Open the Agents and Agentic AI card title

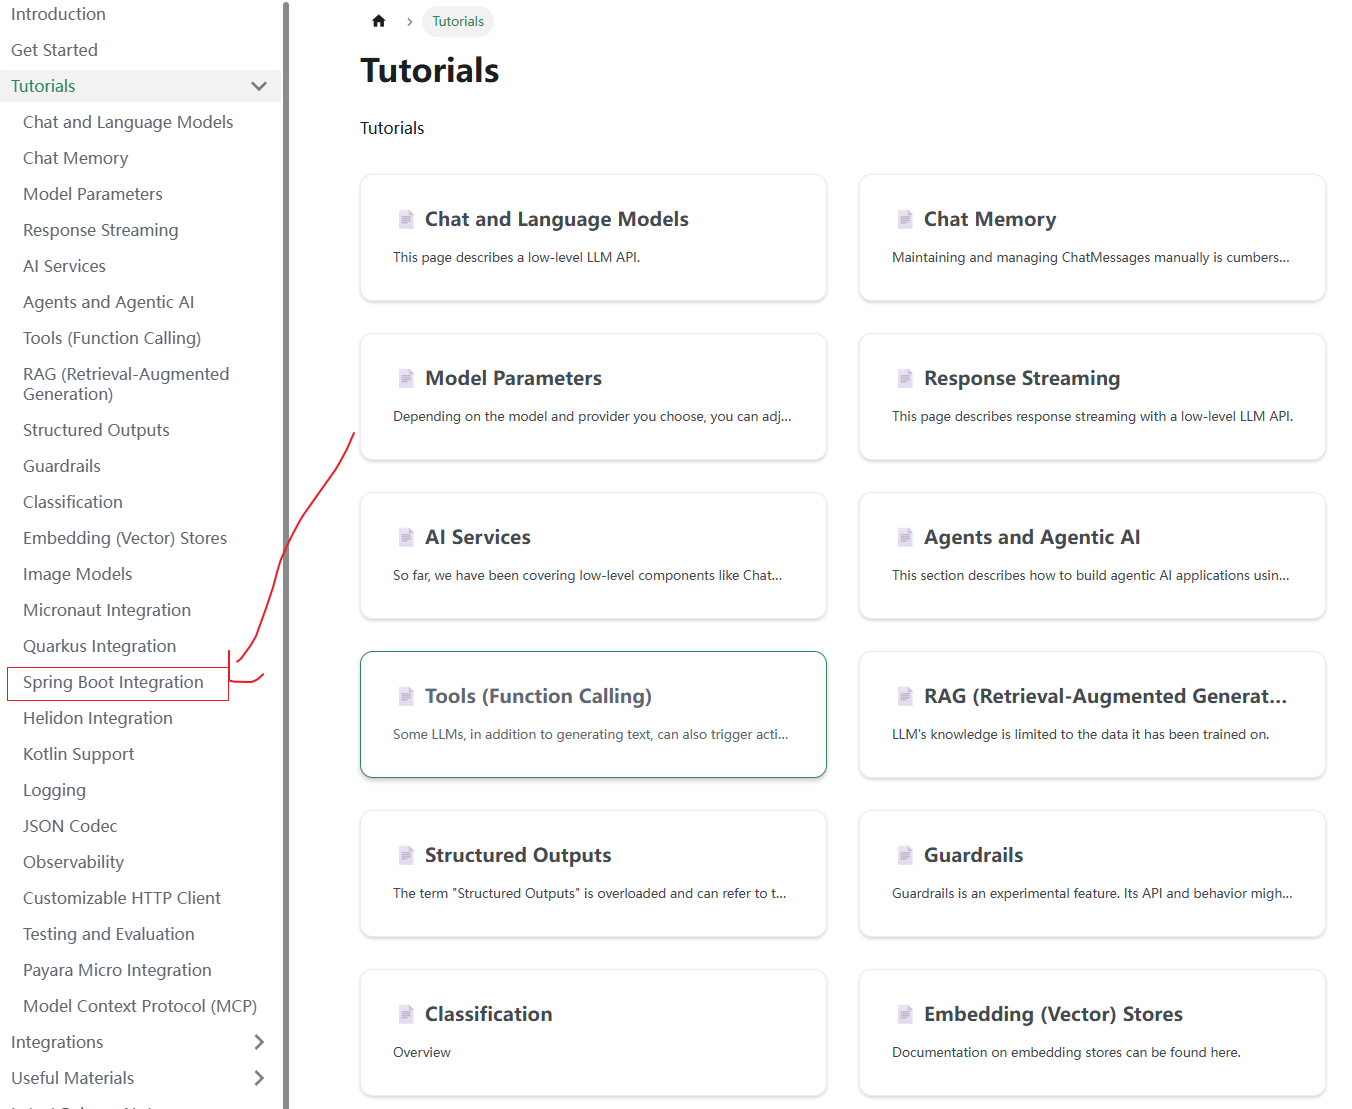click(x=1032, y=537)
